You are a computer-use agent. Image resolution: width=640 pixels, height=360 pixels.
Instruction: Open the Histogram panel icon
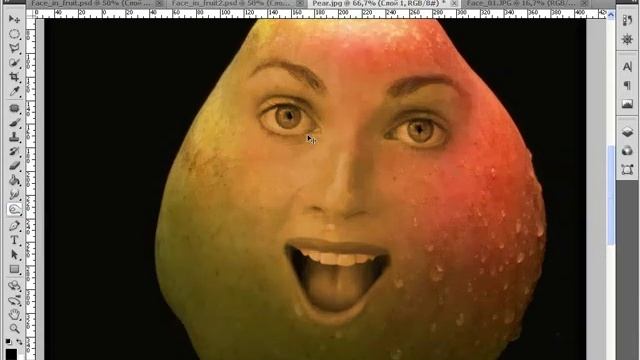pos(627,104)
